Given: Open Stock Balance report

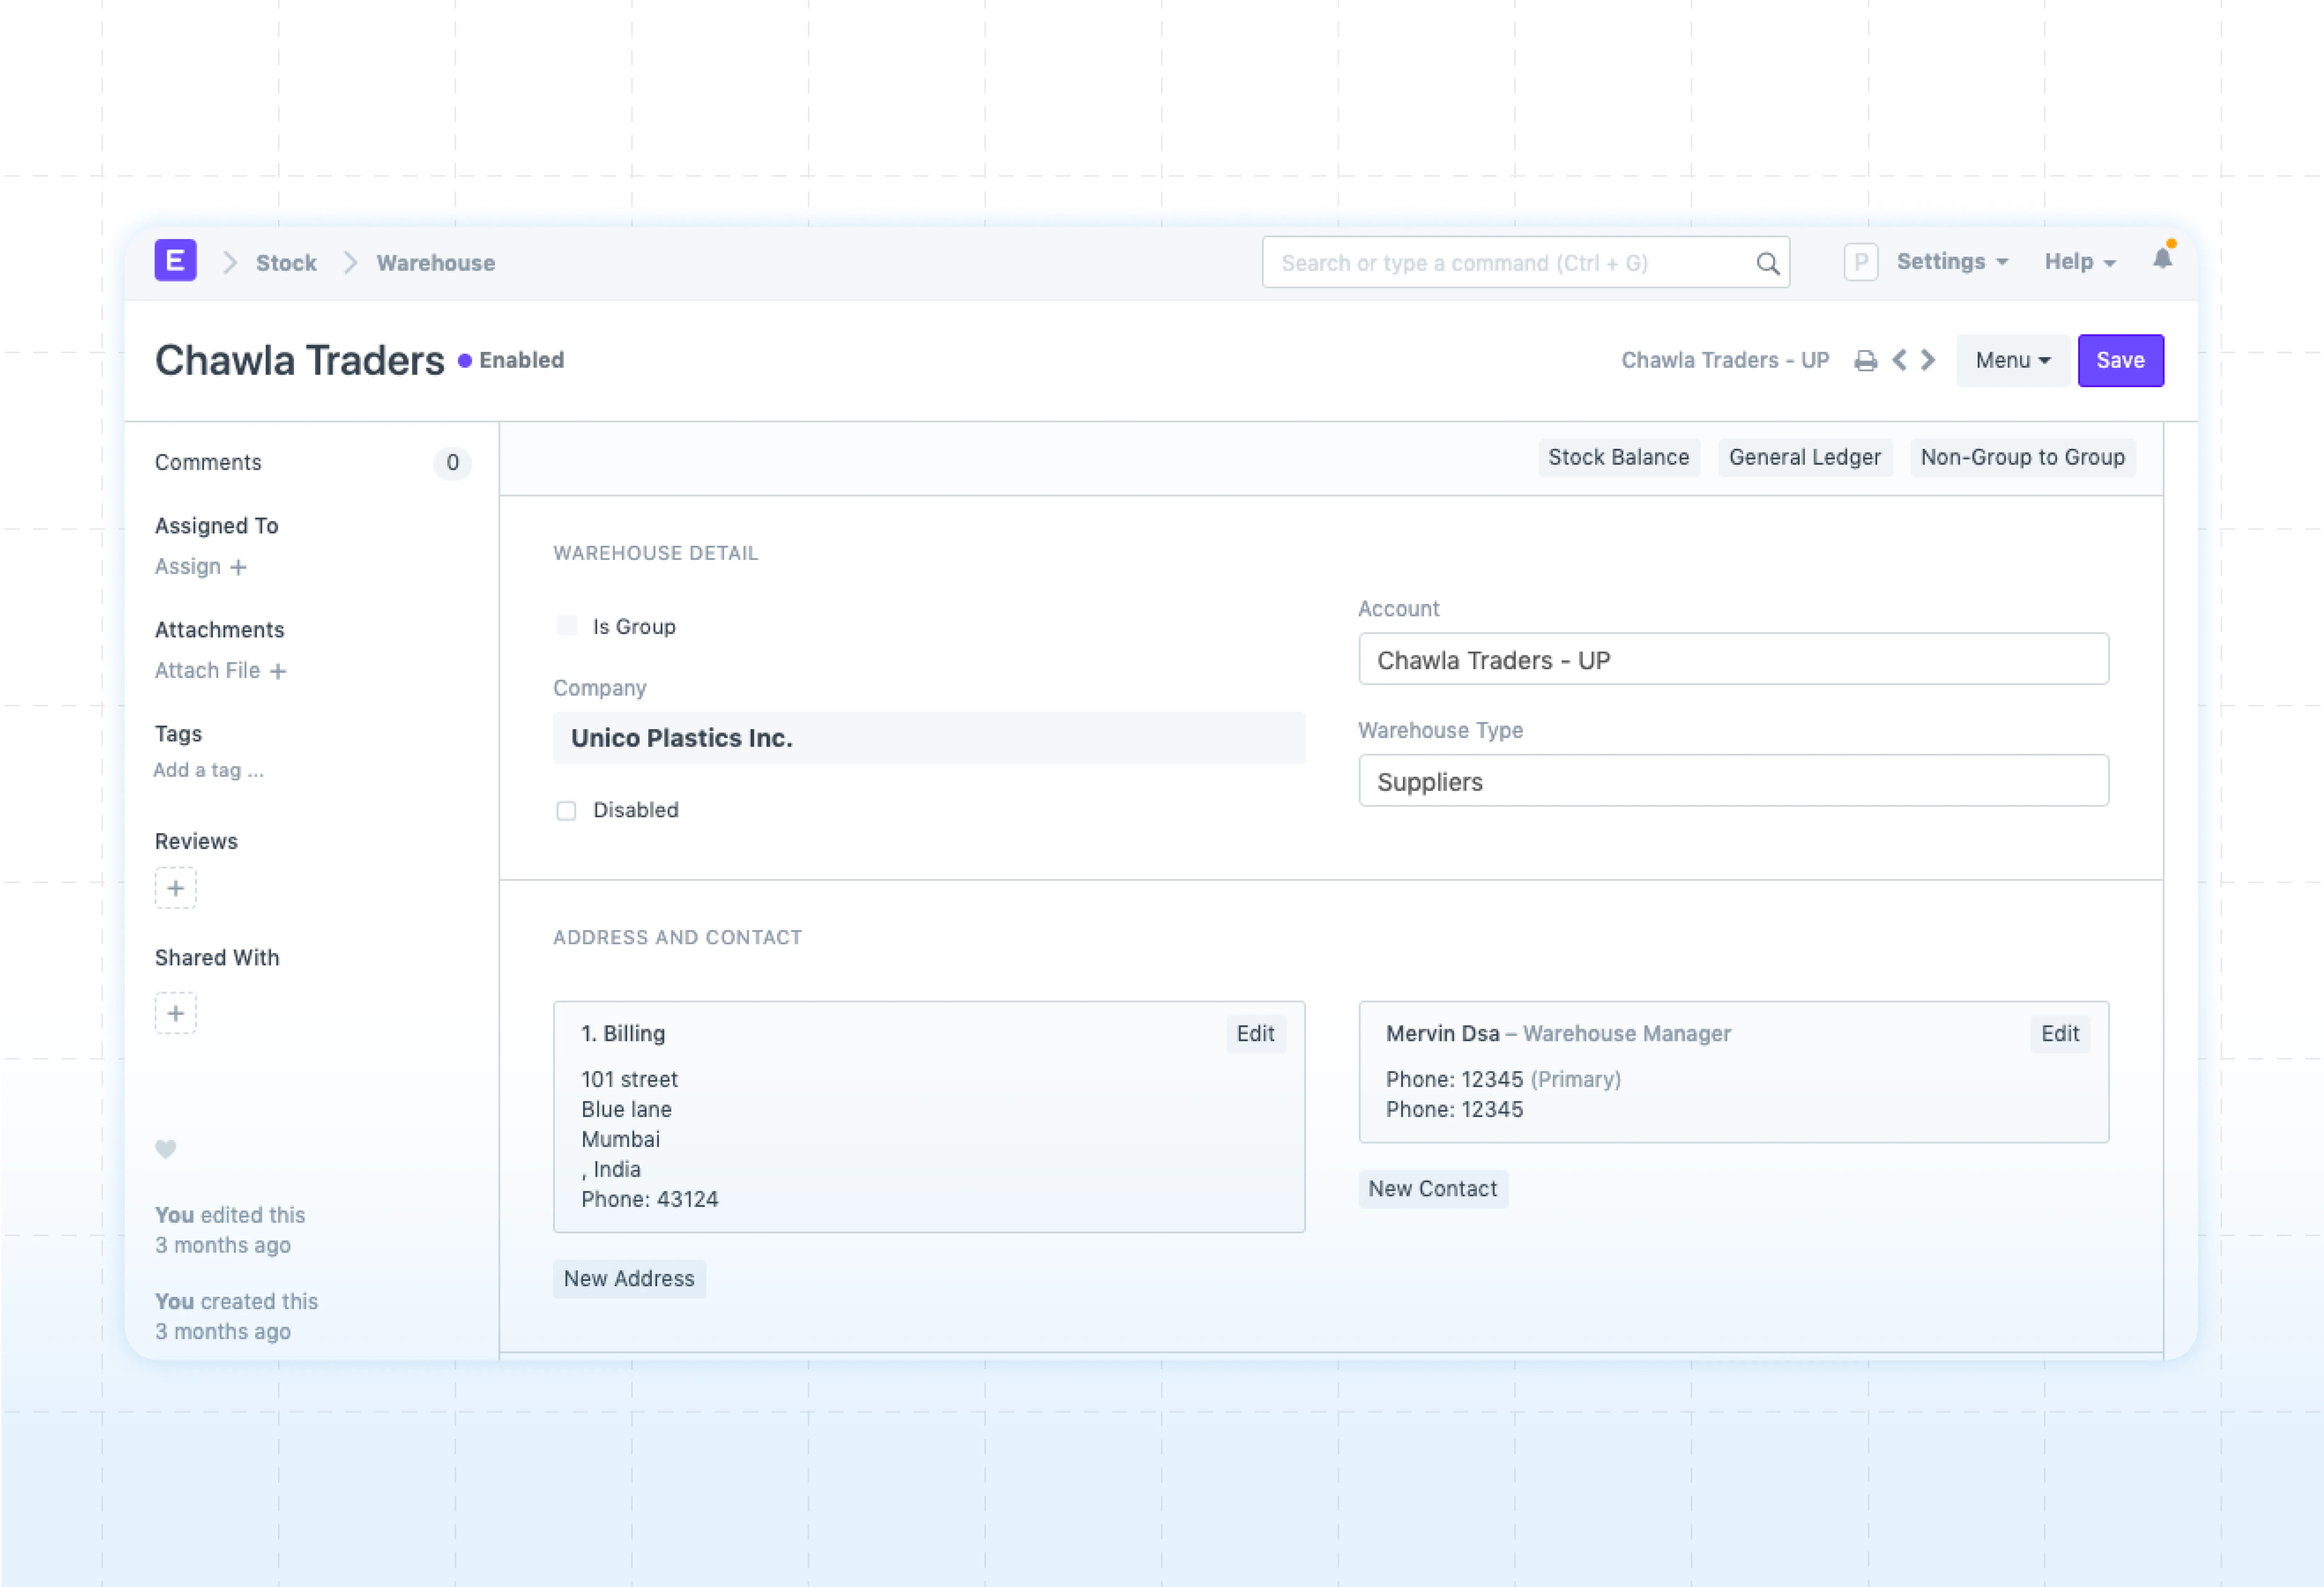Looking at the screenshot, I should click(x=1618, y=457).
